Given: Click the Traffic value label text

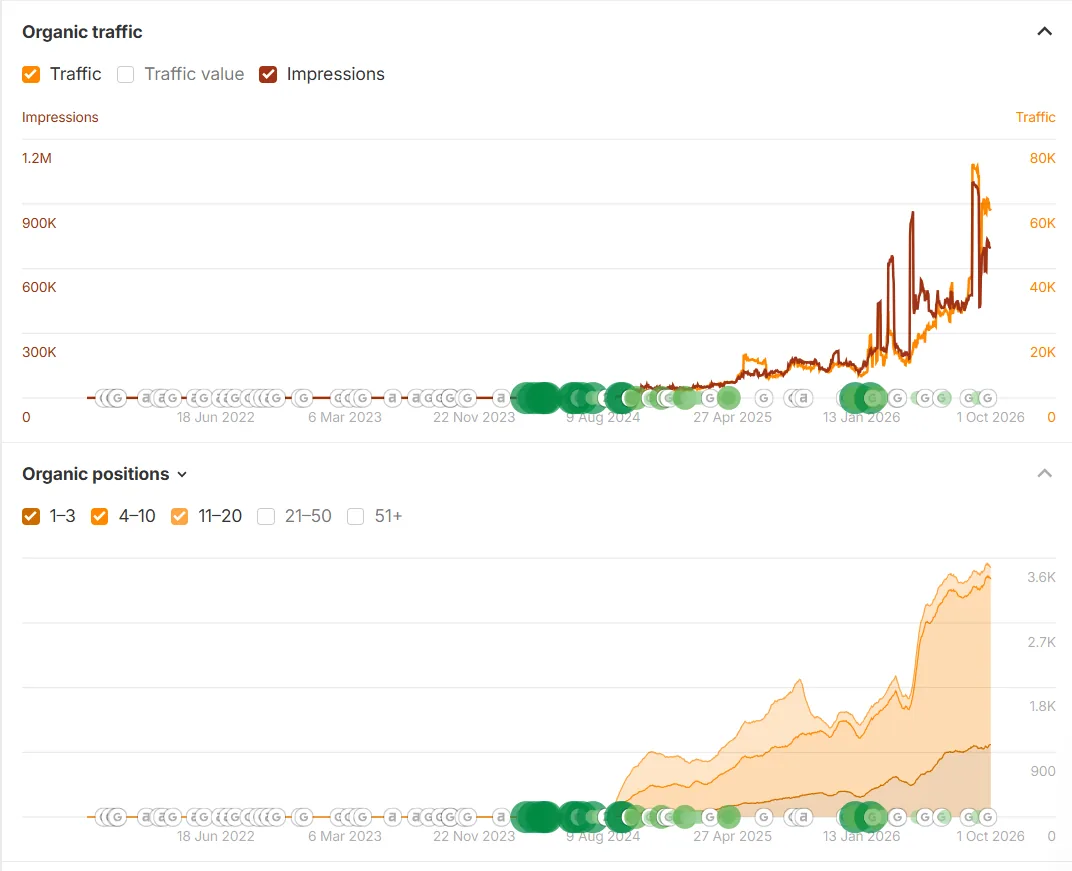Looking at the screenshot, I should (x=194, y=74).
